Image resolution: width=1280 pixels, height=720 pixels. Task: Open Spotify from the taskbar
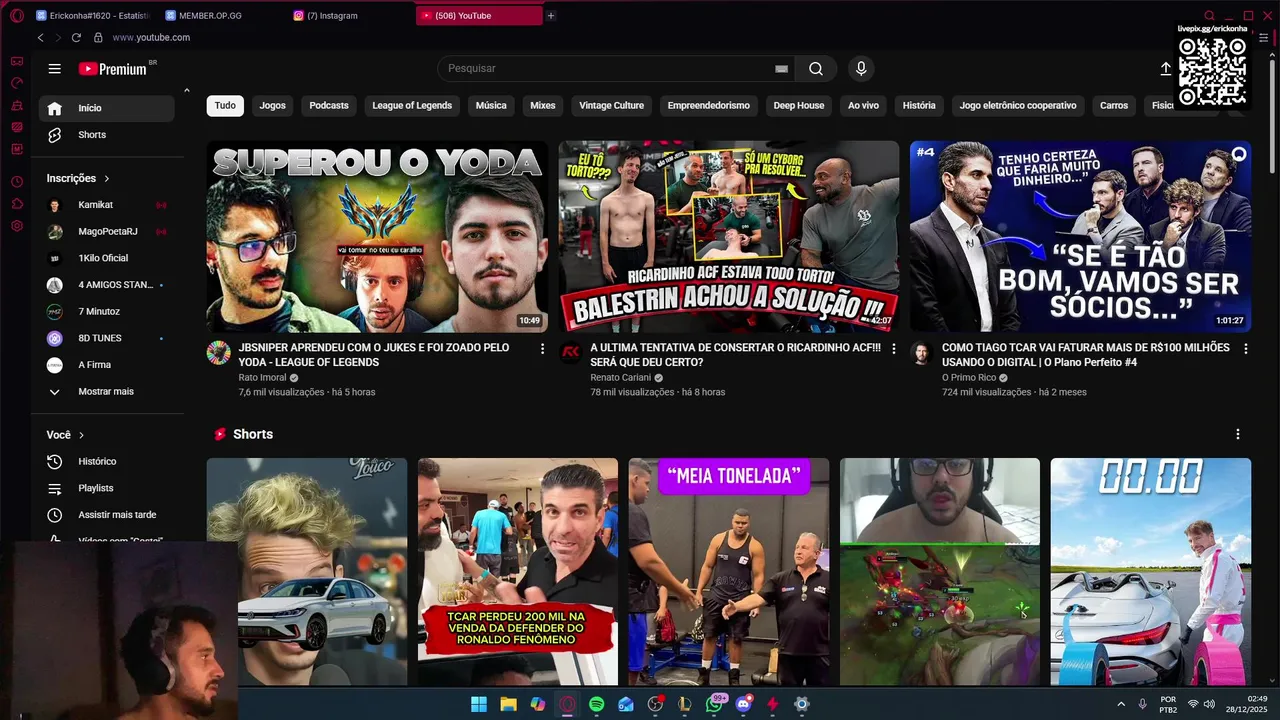tap(597, 704)
